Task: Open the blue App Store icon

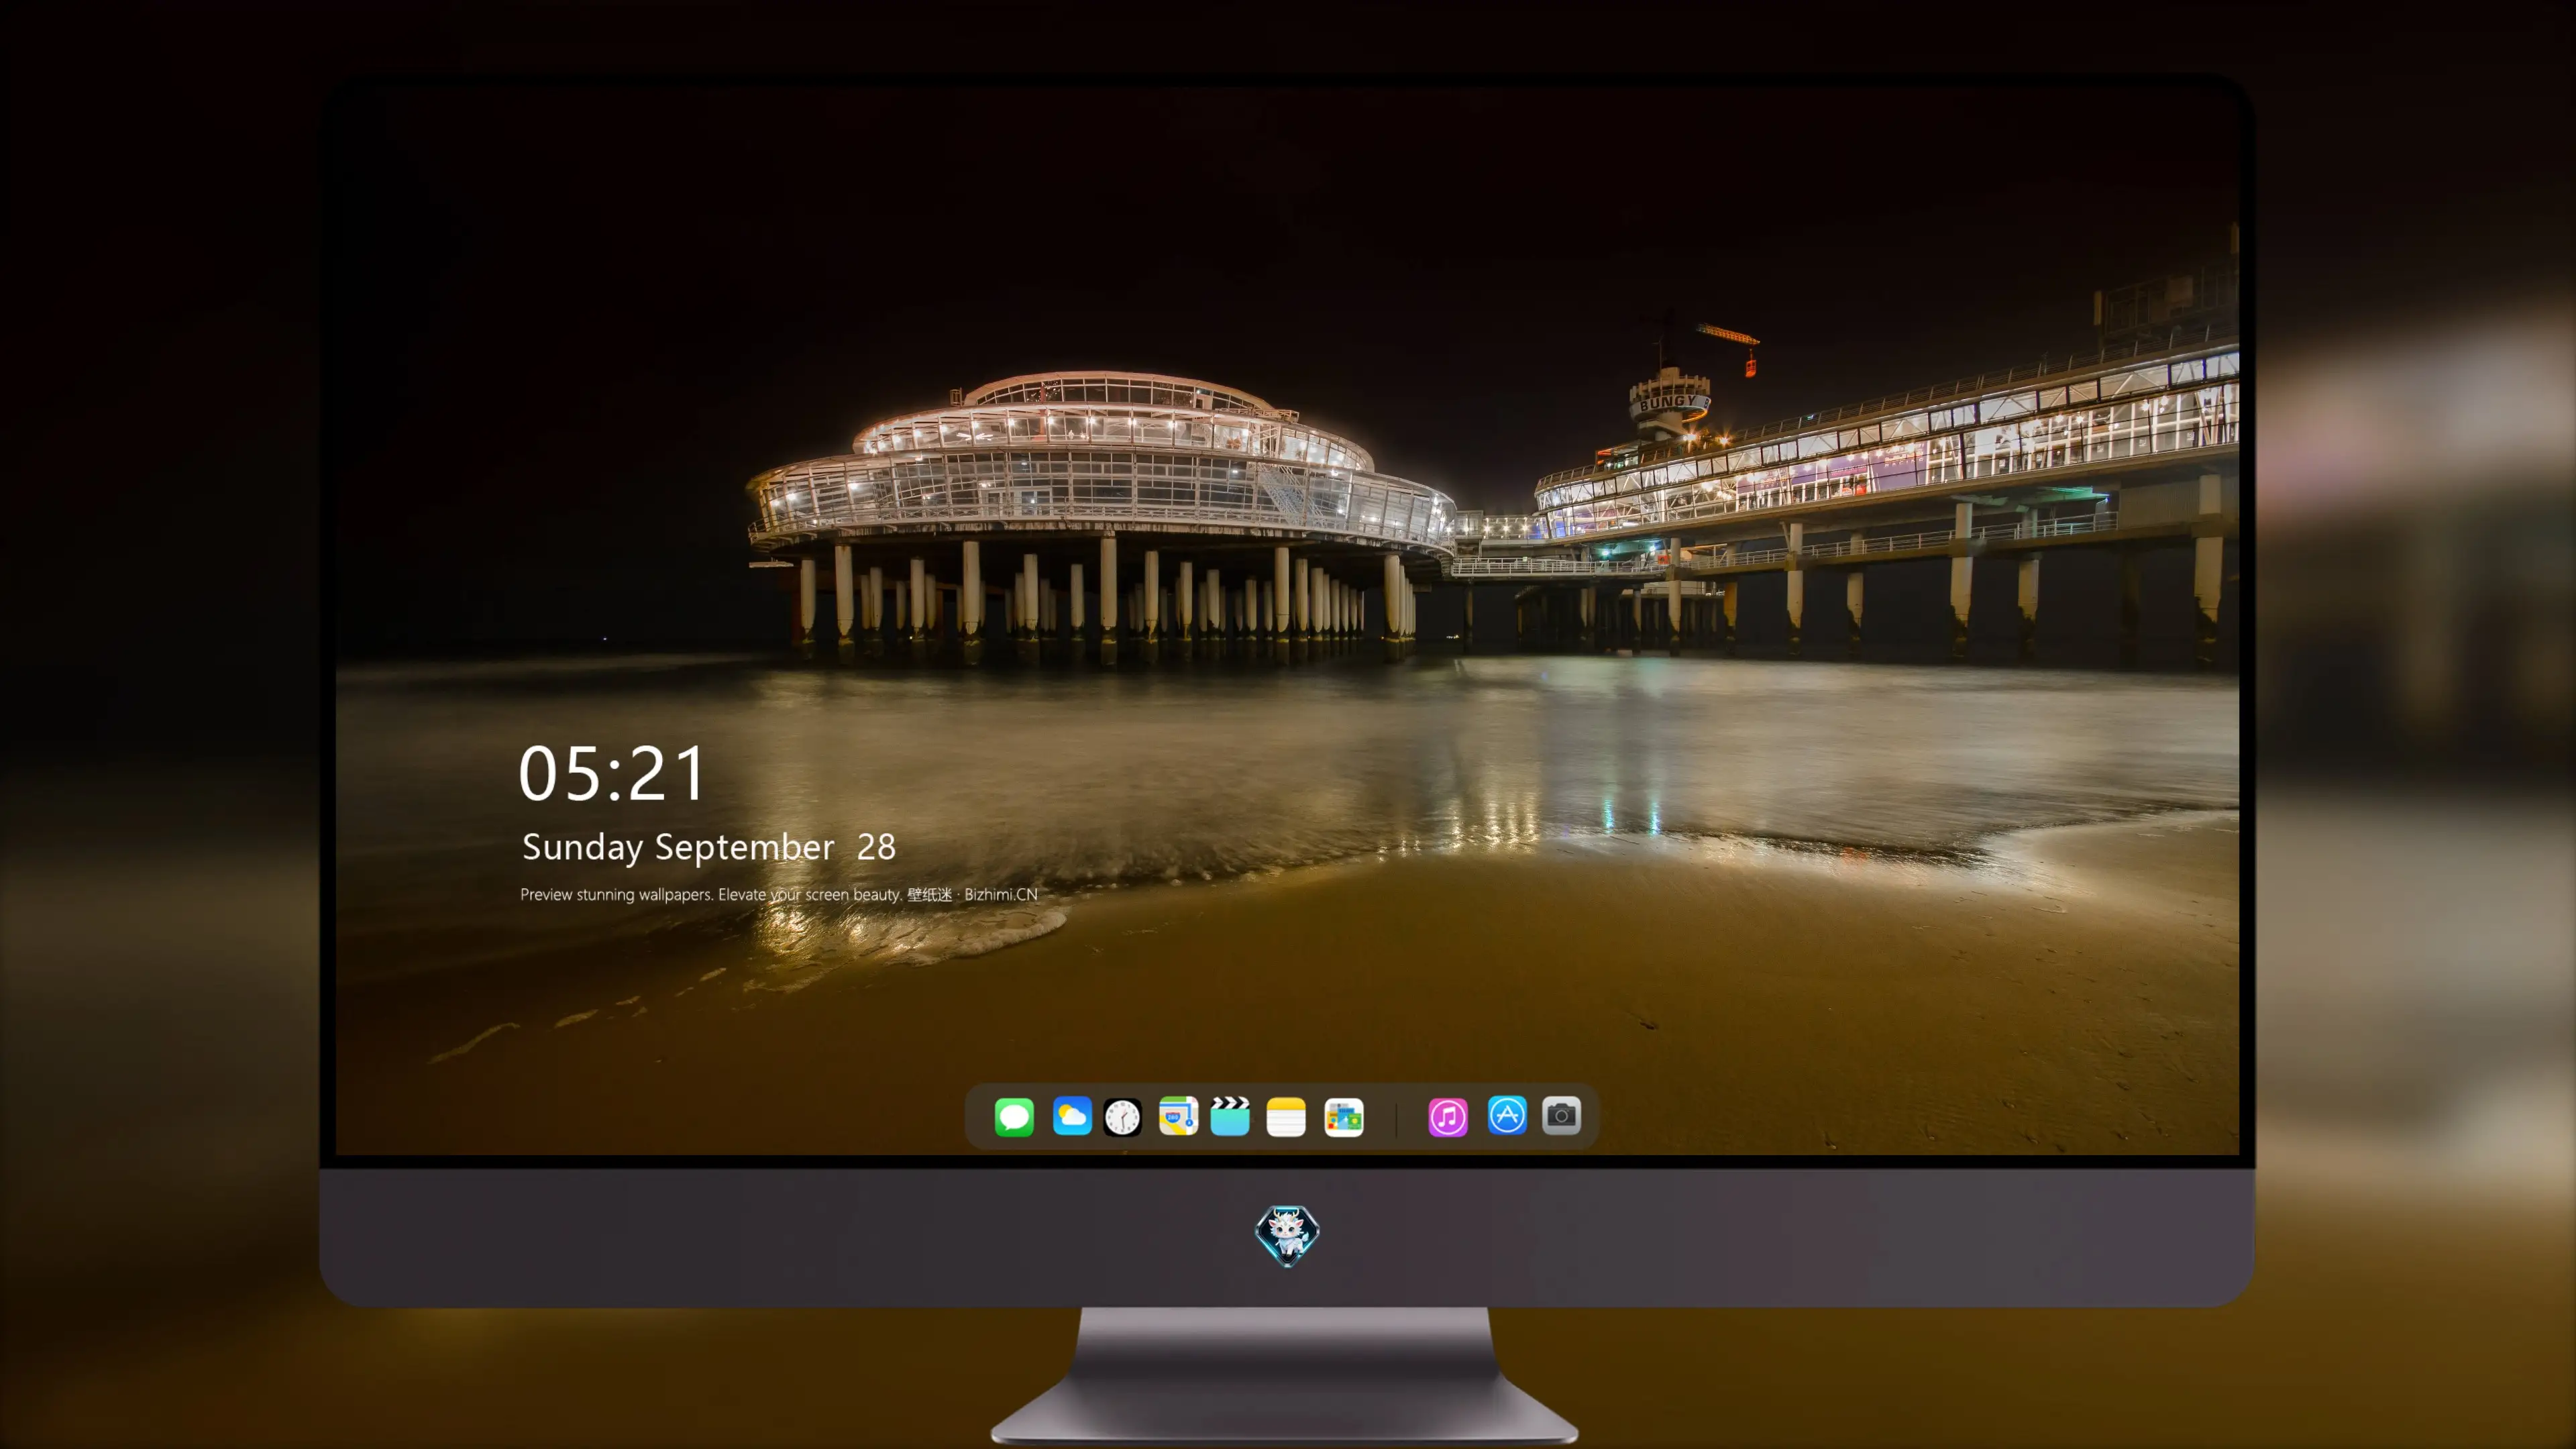Action: [1507, 1116]
